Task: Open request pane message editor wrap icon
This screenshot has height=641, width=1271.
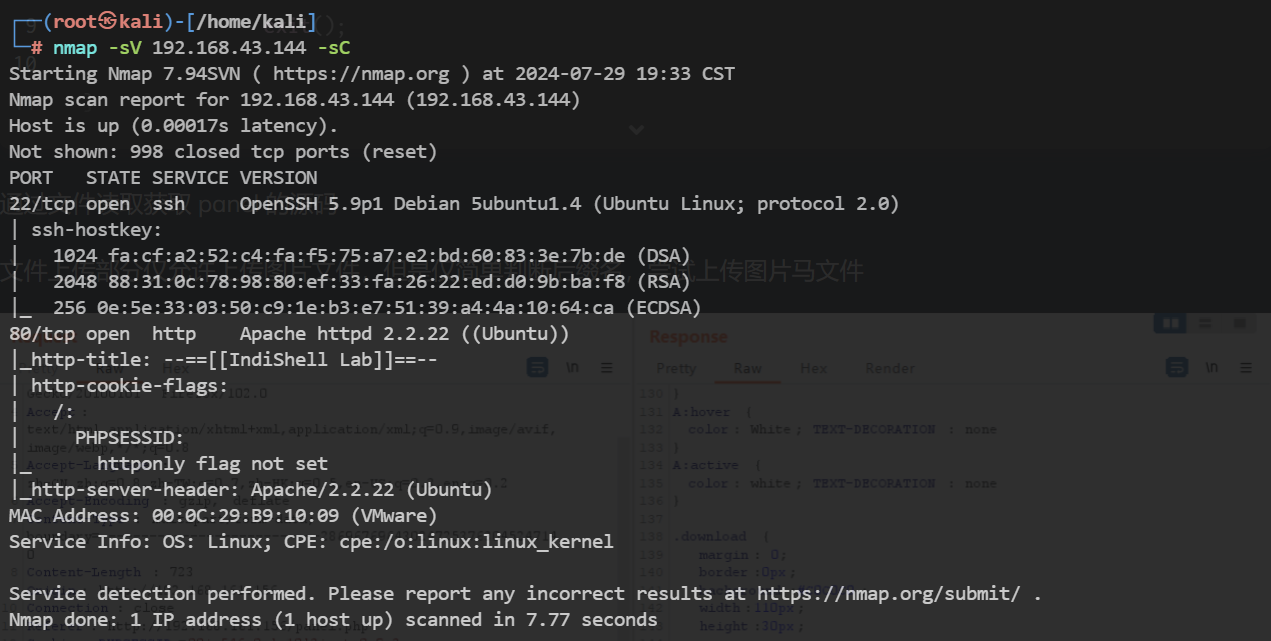Action: pyautogui.click(x=538, y=368)
